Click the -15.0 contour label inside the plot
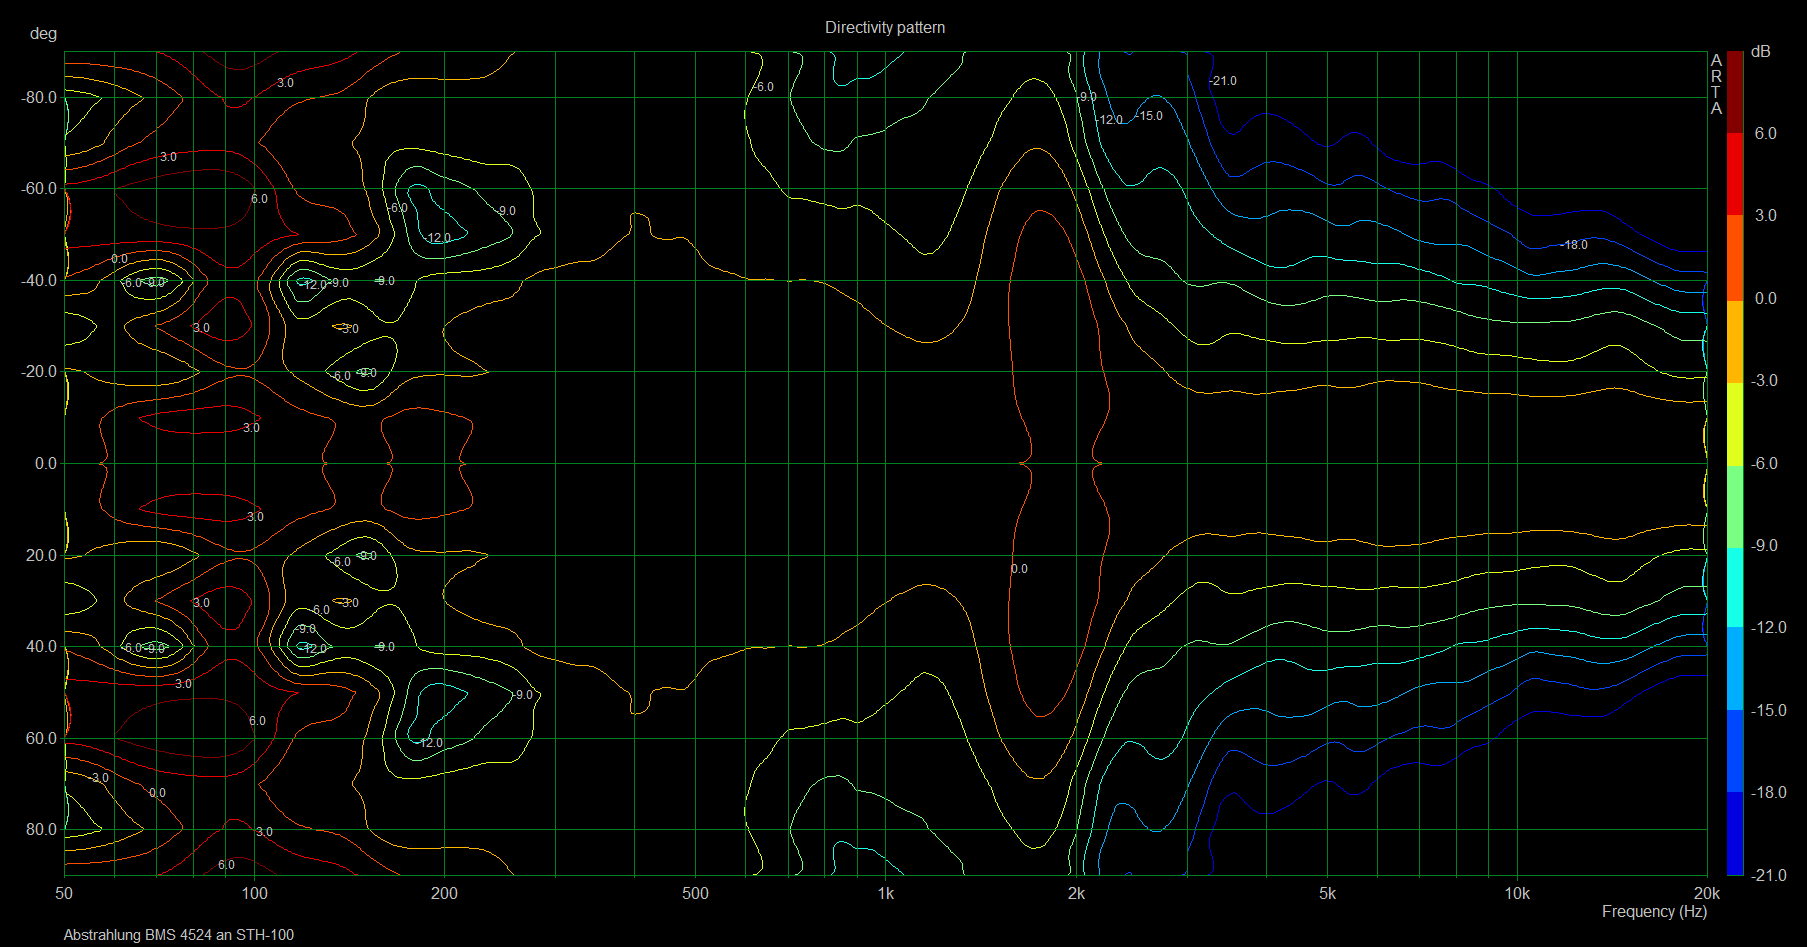 [x=1150, y=116]
